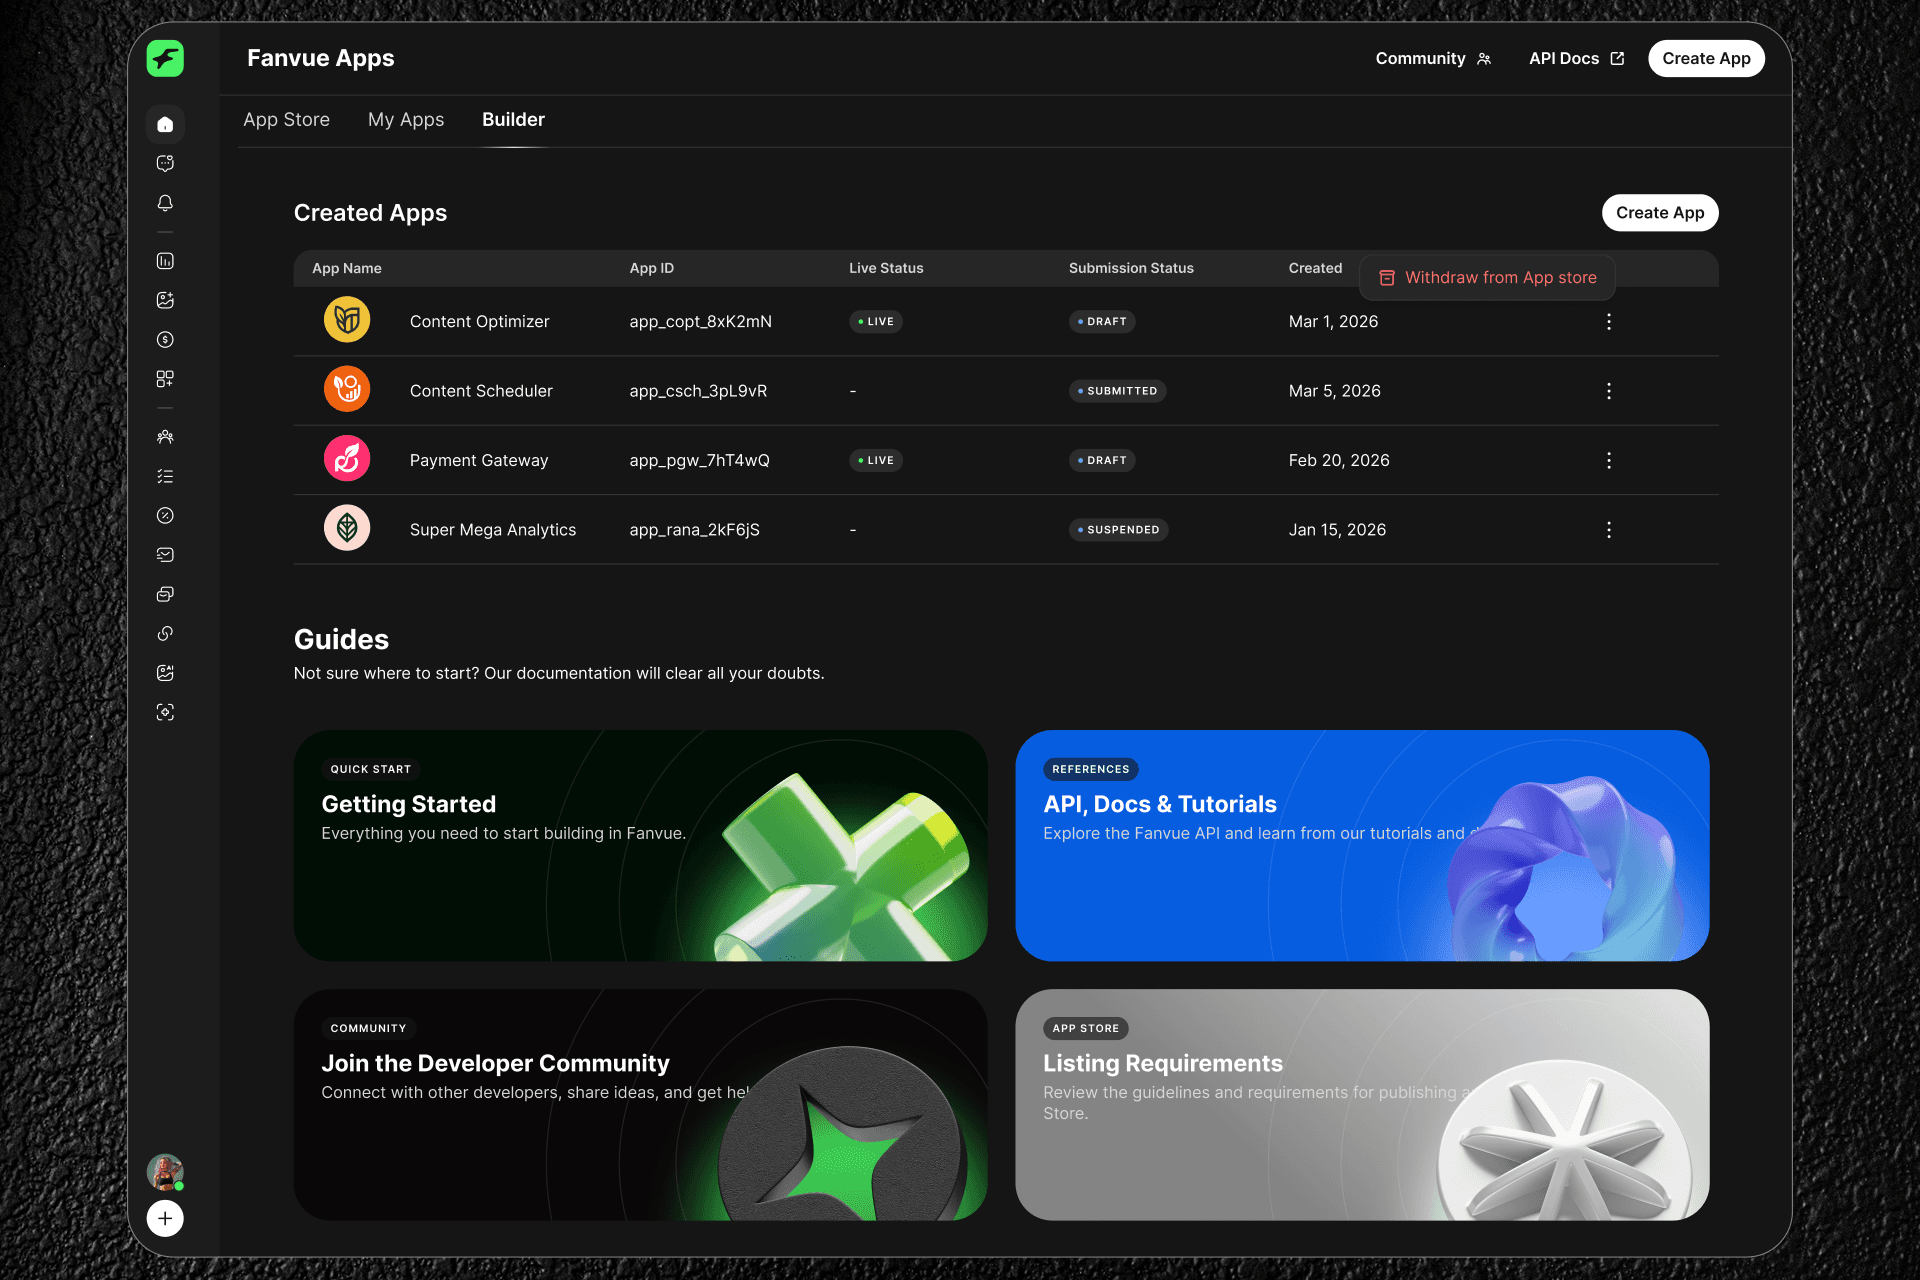The width and height of the screenshot is (1920, 1280).
Task: Click the SUSPENDED status badge
Action: [1118, 530]
